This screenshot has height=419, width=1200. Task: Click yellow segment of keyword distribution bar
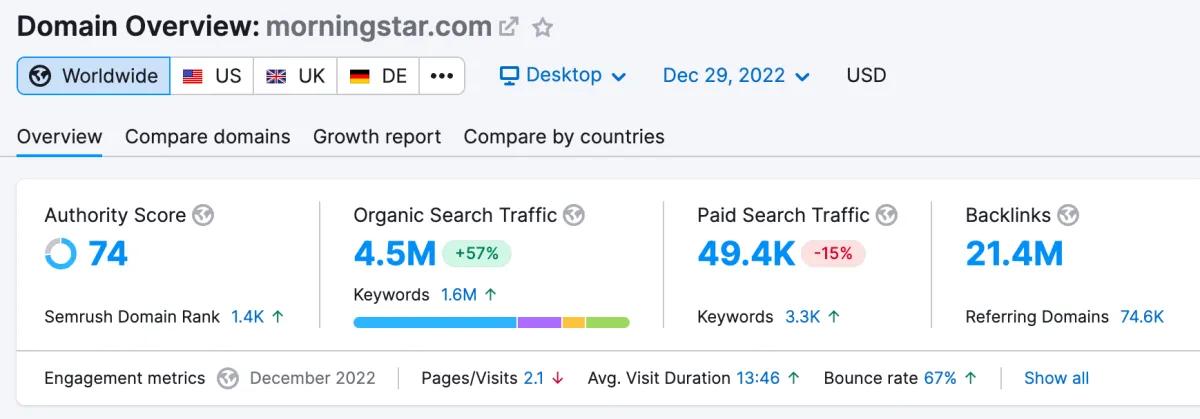(574, 323)
